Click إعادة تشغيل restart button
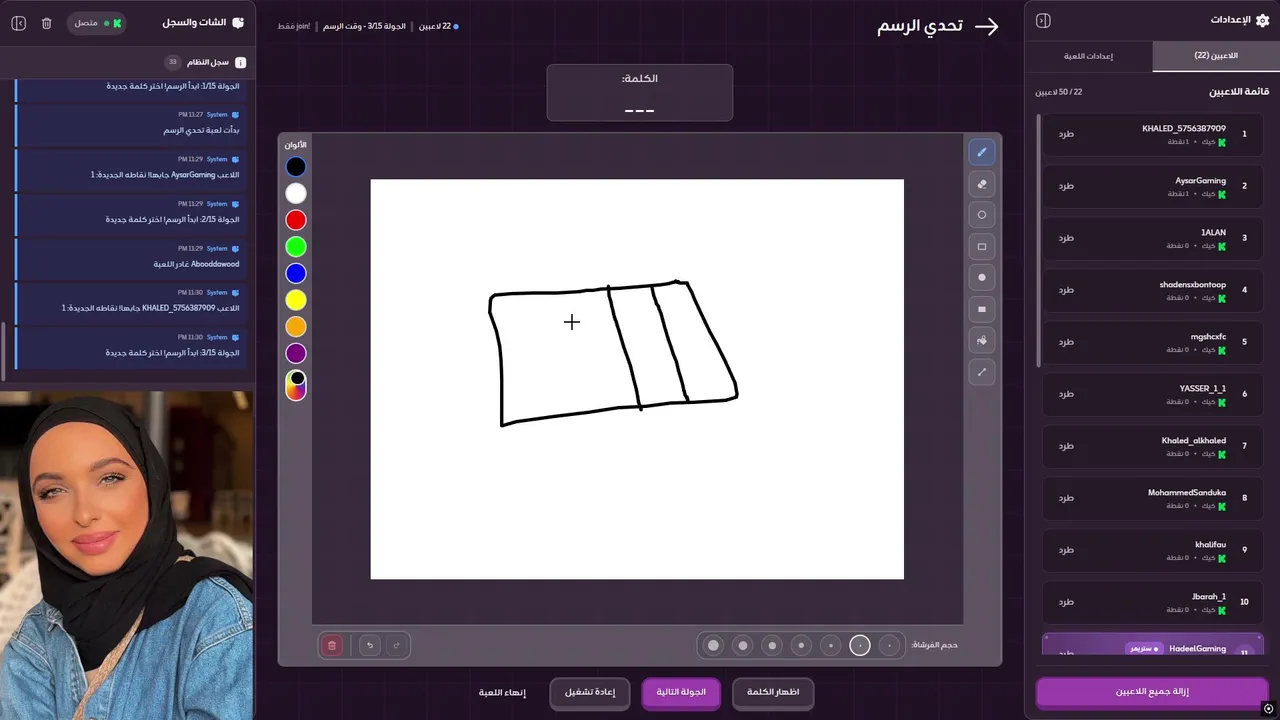 [590, 692]
